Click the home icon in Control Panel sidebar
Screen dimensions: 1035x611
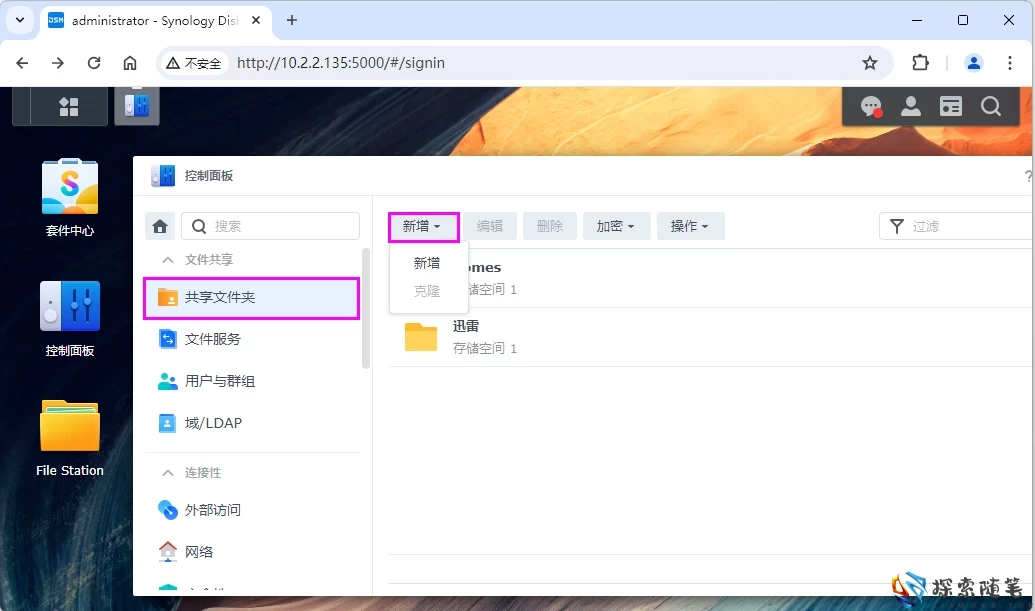coord(159,226)
